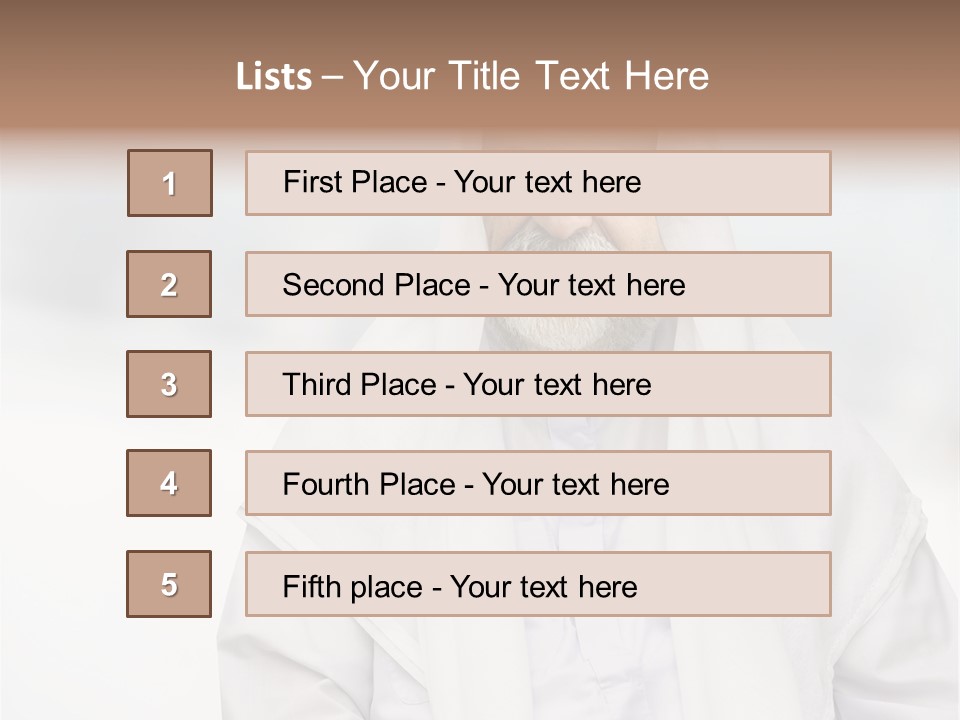Viewport: 960px width, 720px height.
Task: Select the number 2 box
Action: [x=169, y=284]
